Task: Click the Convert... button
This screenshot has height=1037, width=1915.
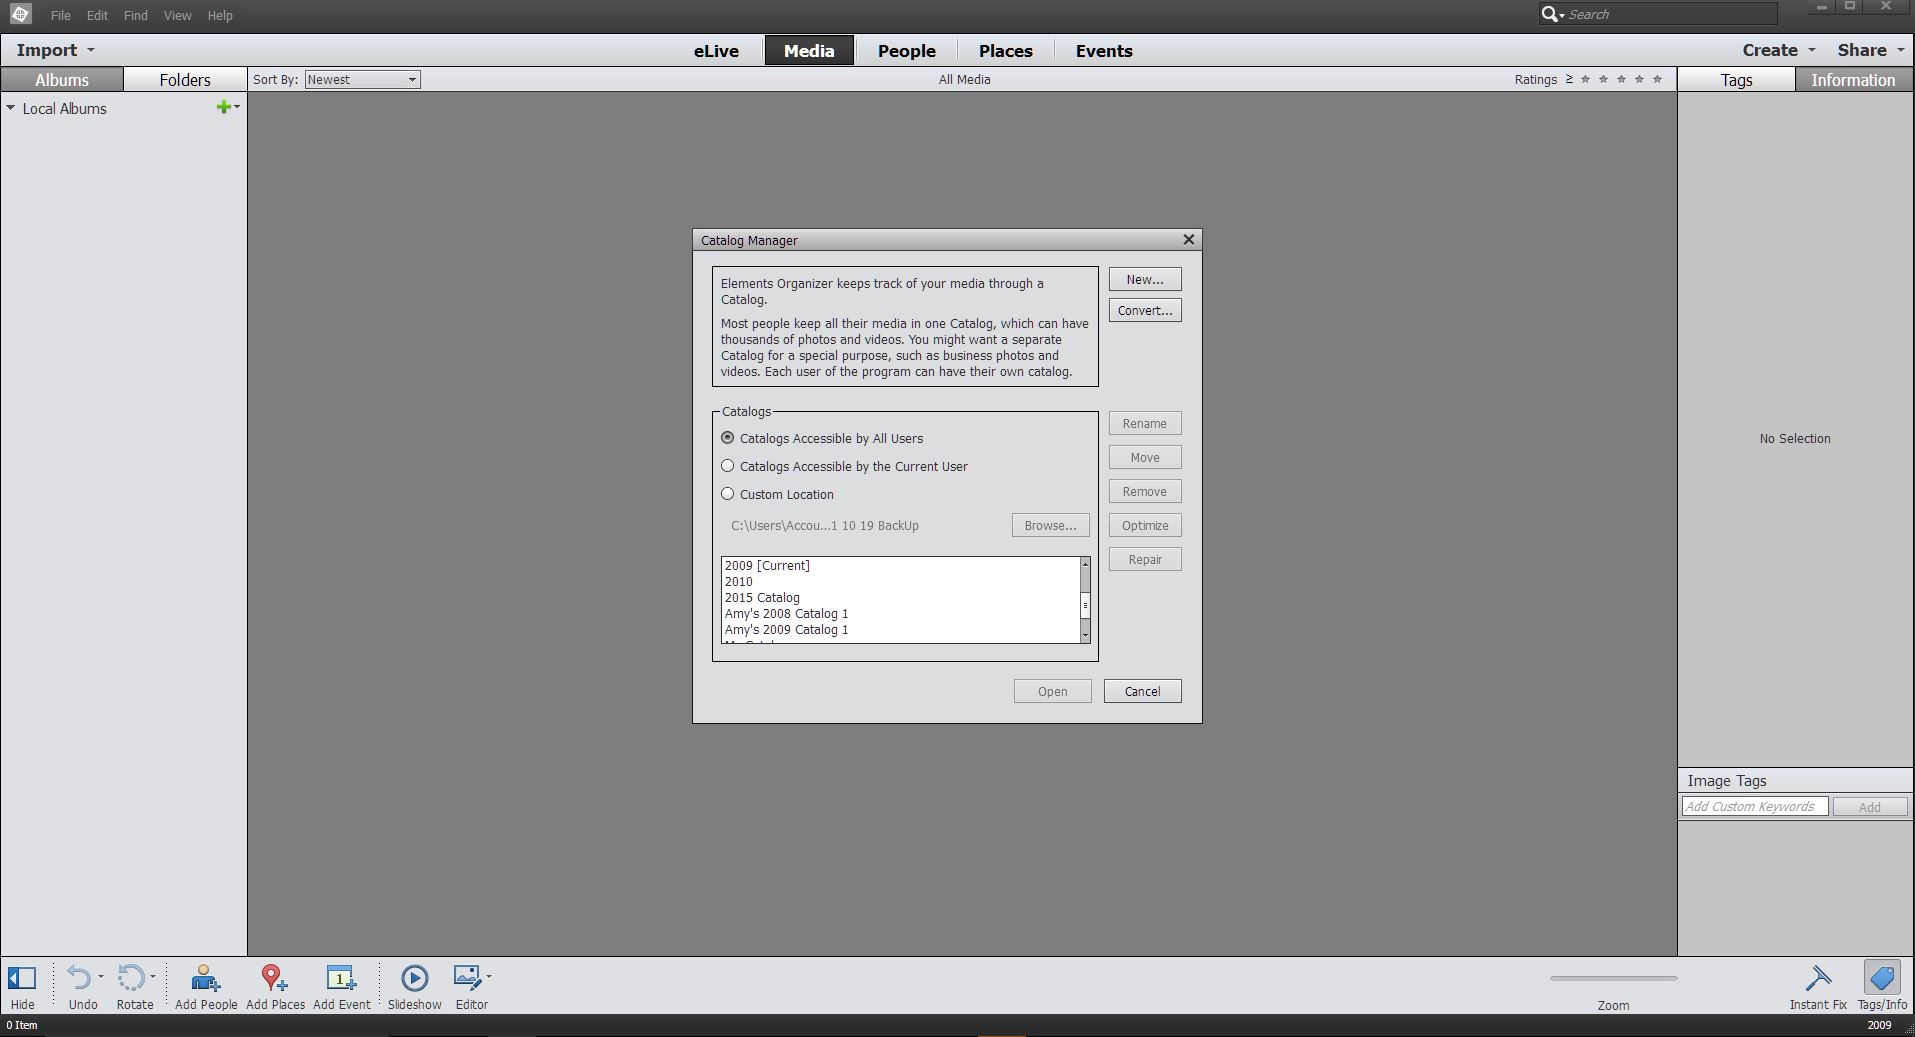Action: pyautogui.click(x=1144, y=310)
